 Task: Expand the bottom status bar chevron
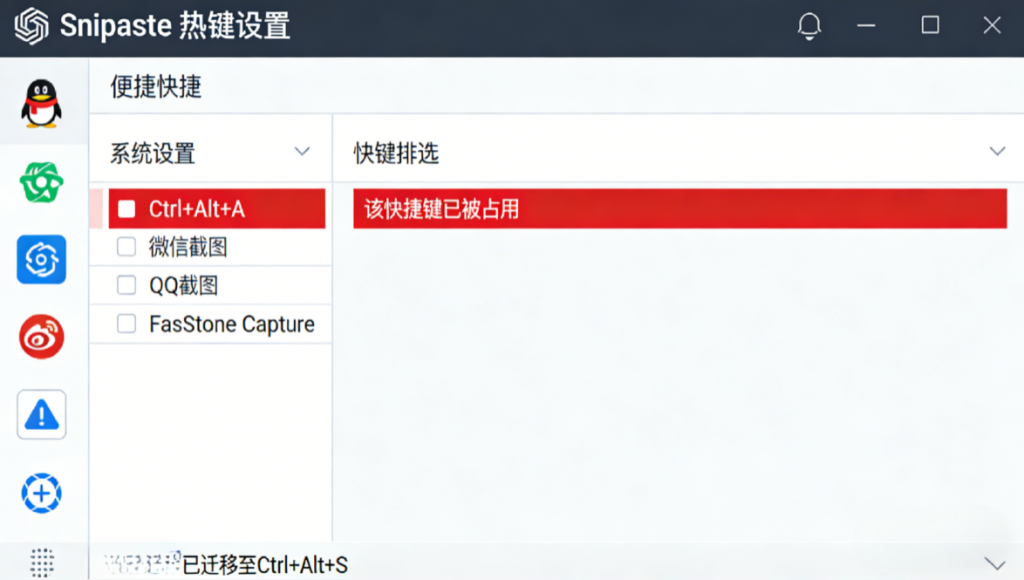point(994,563)
